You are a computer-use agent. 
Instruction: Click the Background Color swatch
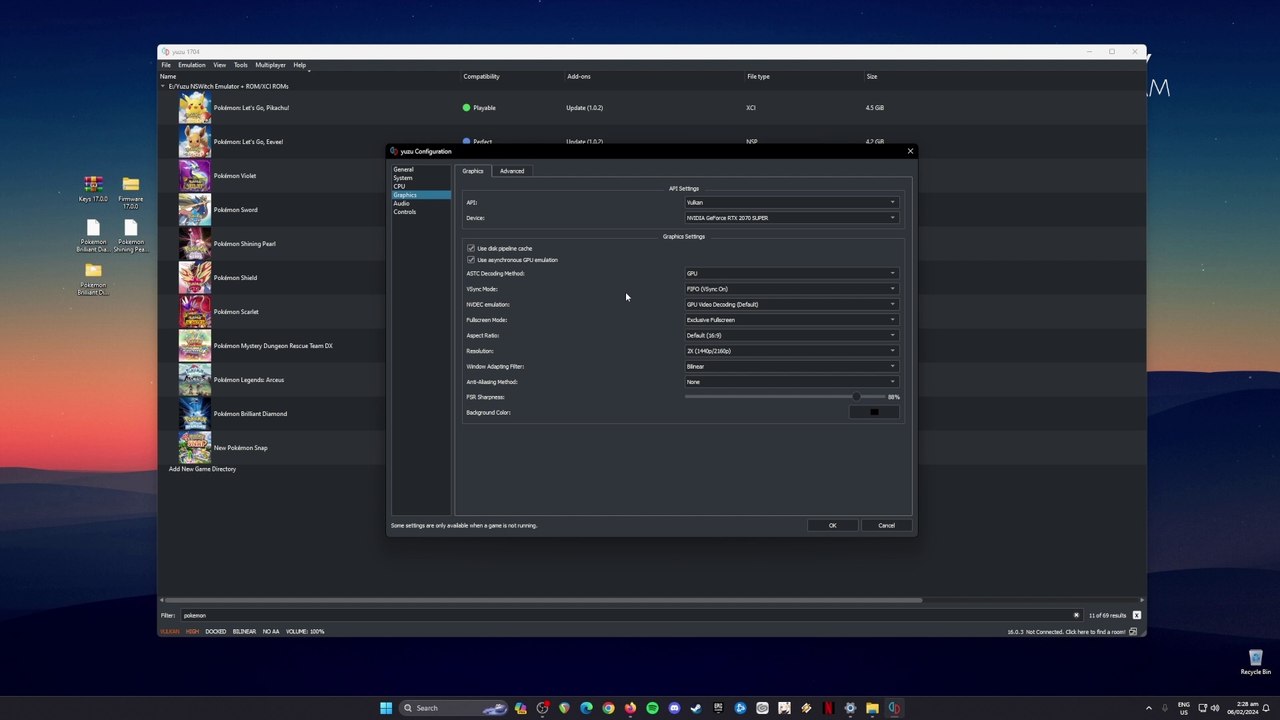(874, 412)
